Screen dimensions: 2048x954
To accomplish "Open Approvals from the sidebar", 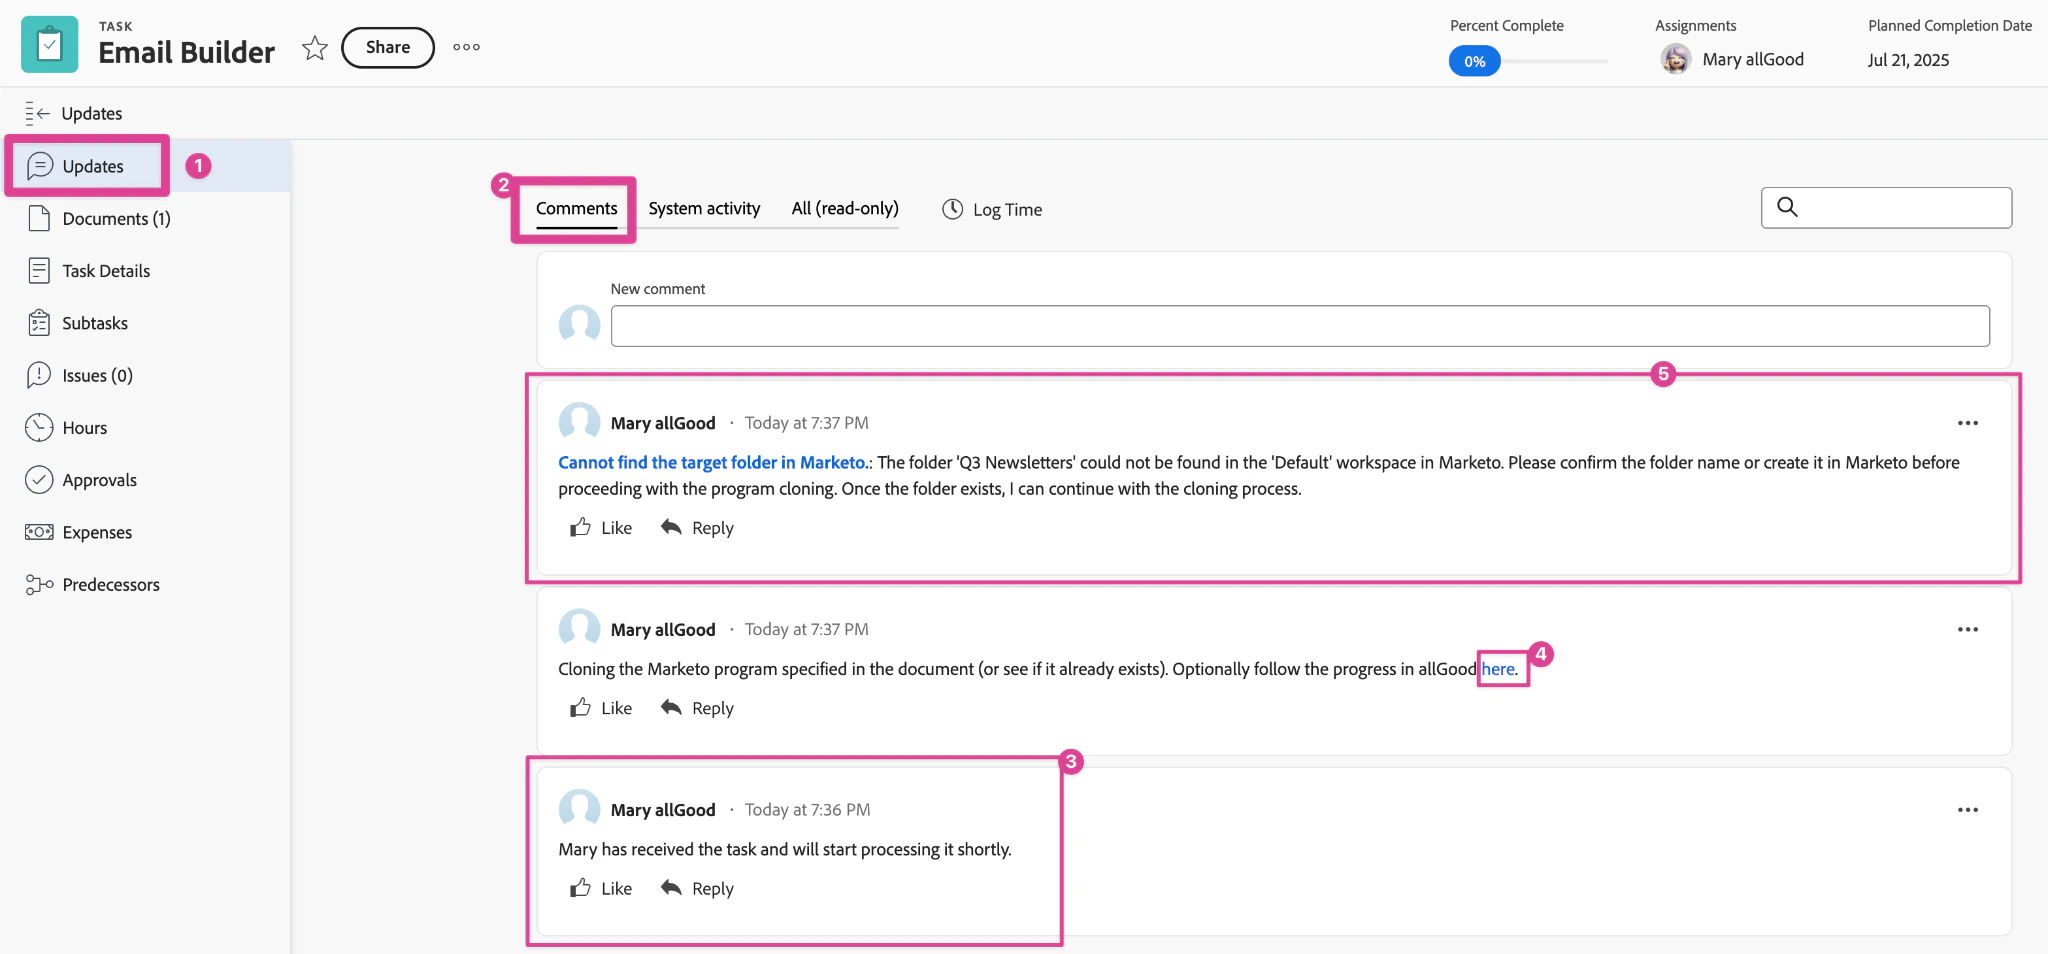I will [x=101, y=479].
